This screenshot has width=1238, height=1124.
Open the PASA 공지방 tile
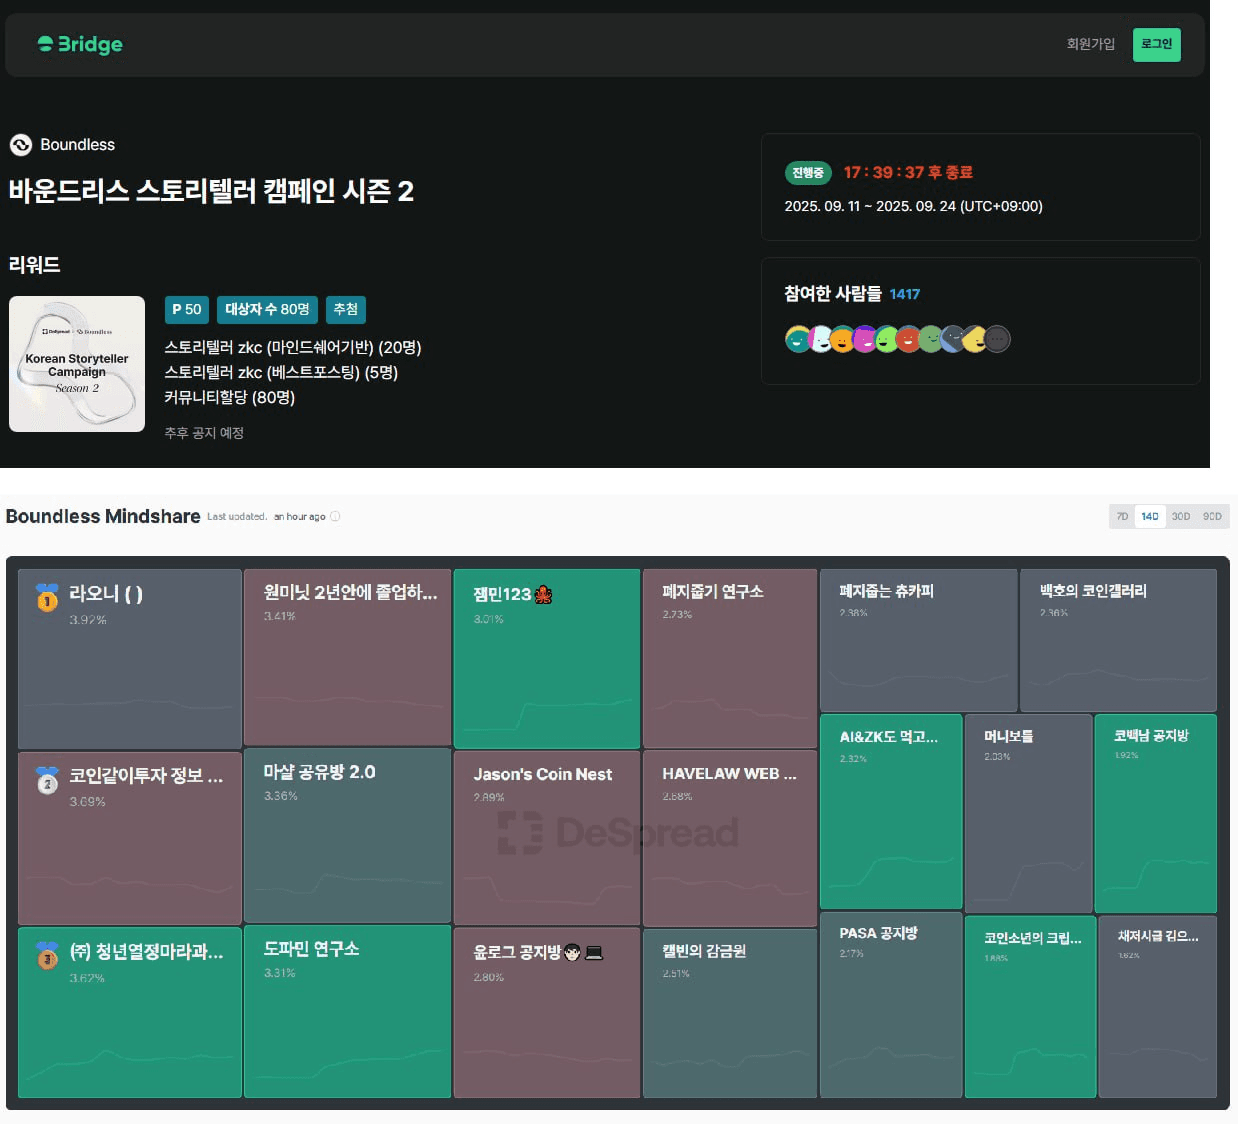pos(891,1005)
